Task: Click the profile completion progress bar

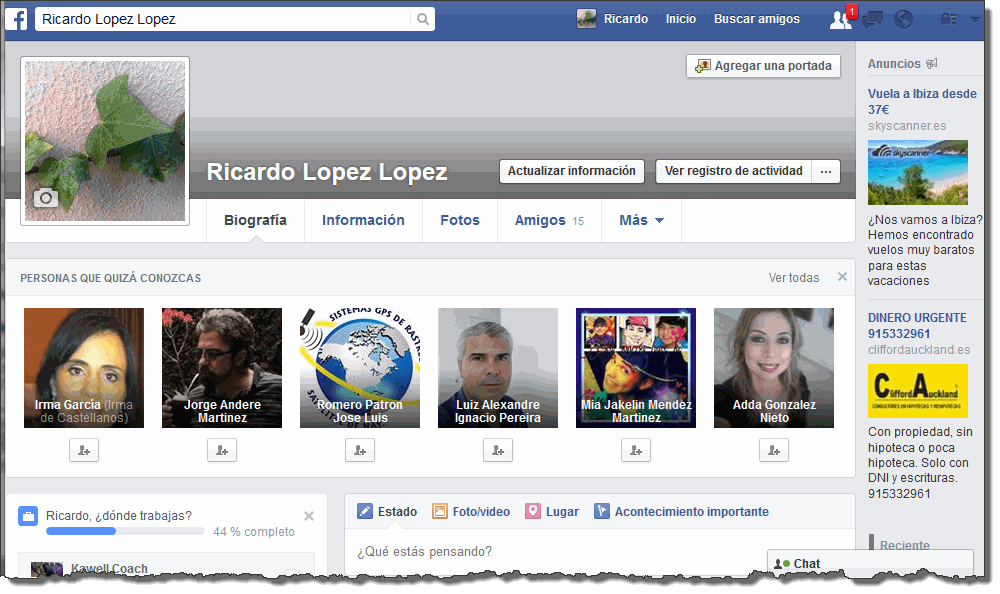Action: coord(124,532)
